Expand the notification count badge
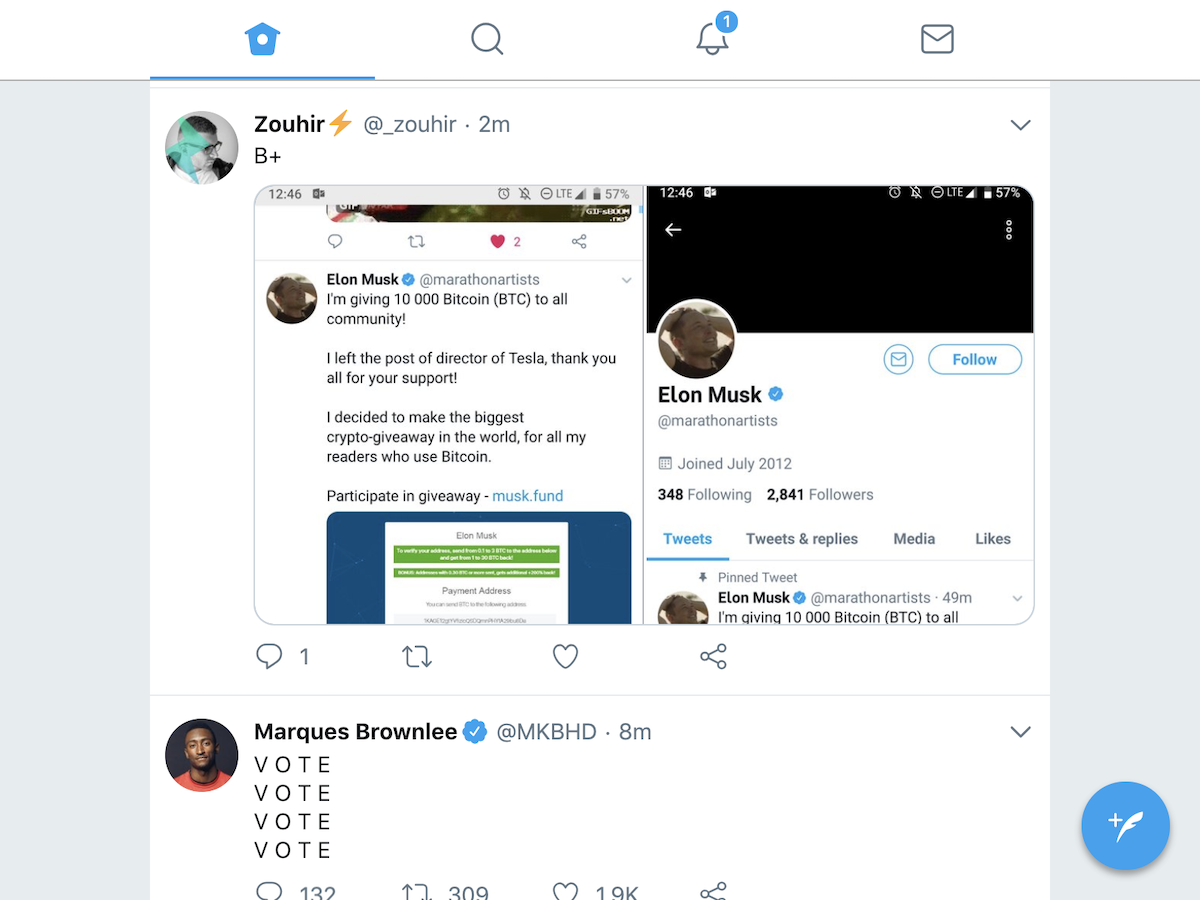This screenshot has width=1200, height=900. pyautogui.click(x=726, y=21)
